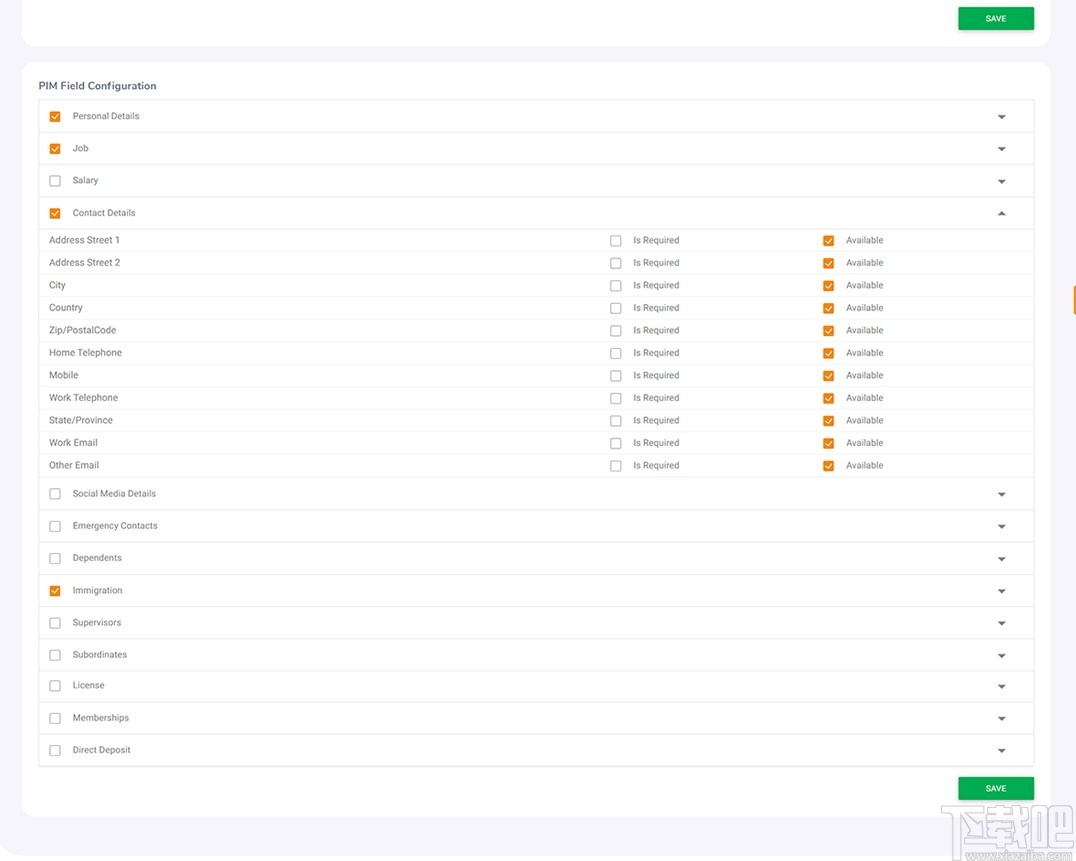The image size is (1076, 861).
Task: Uncheck the Personal Details section checkbox
Action: coord(55,117)
